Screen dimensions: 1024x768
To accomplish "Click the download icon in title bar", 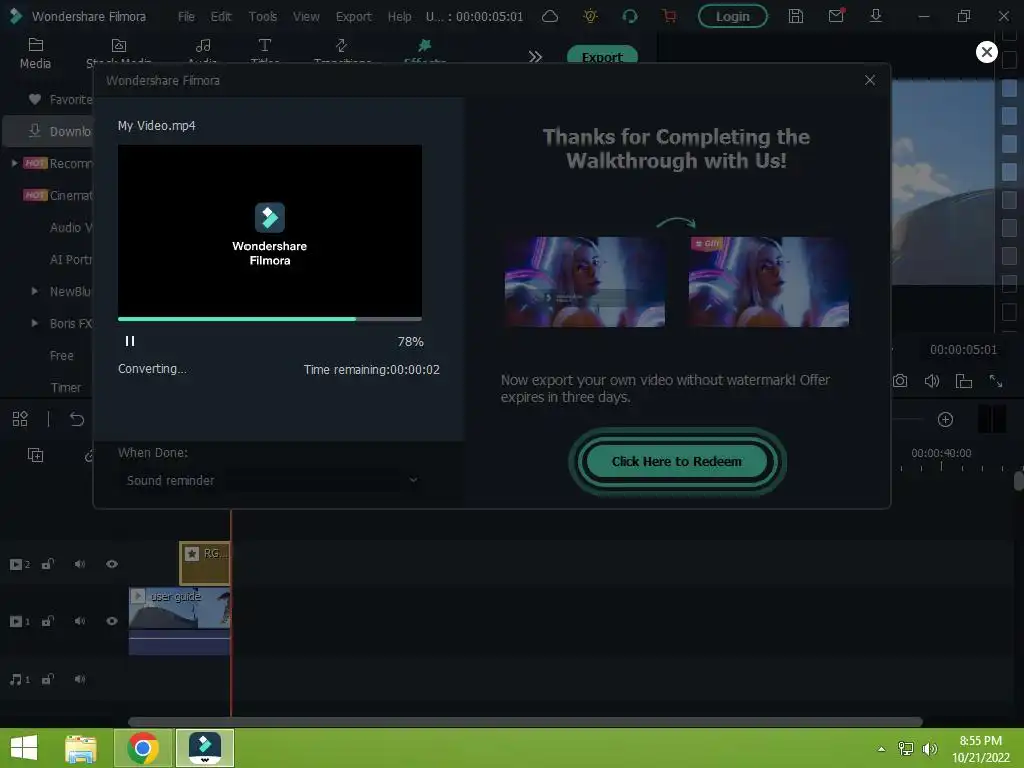I will 876,16.
